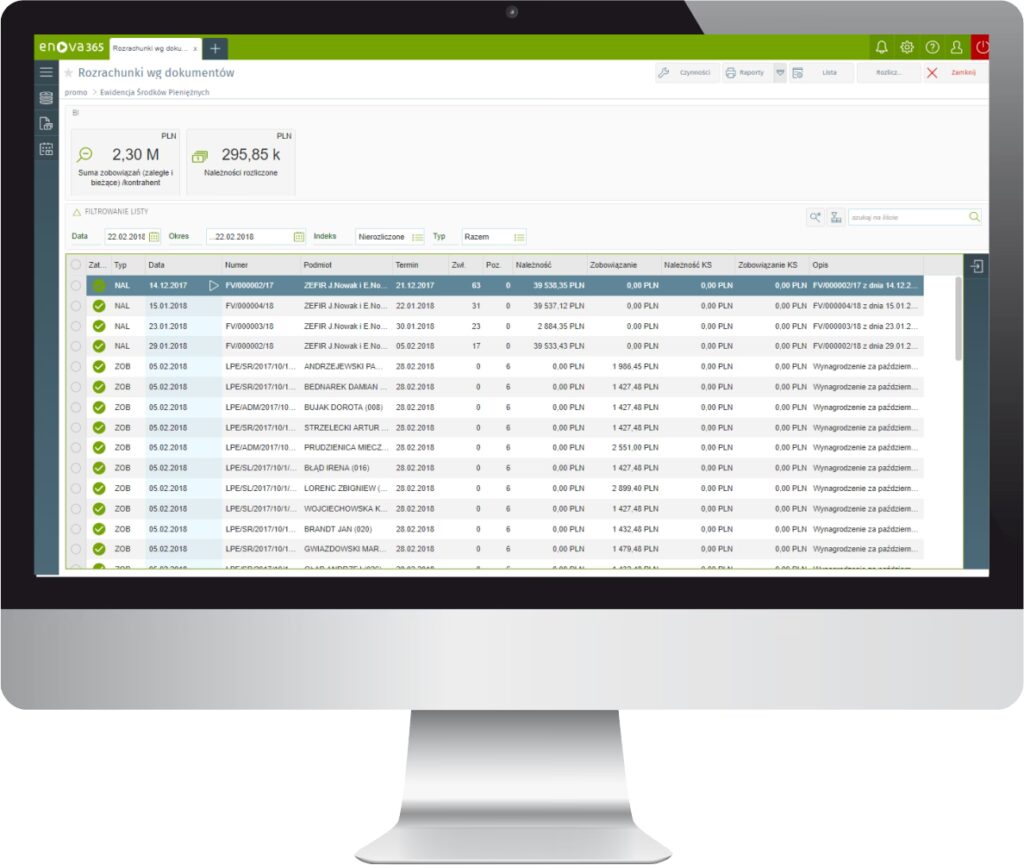Collapse the Filtrowanie listy section
The height and width of the screenshot is (865, 1024).
(x=74, y=212)
